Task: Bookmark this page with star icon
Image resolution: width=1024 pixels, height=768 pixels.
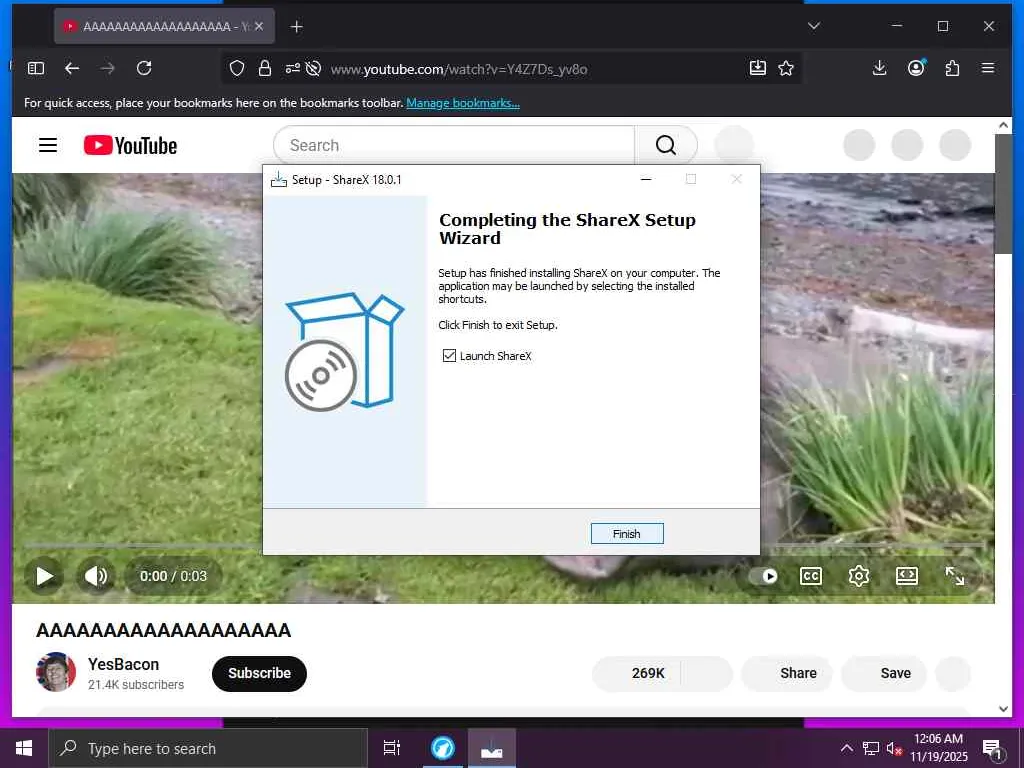Action: coord(786,68)
